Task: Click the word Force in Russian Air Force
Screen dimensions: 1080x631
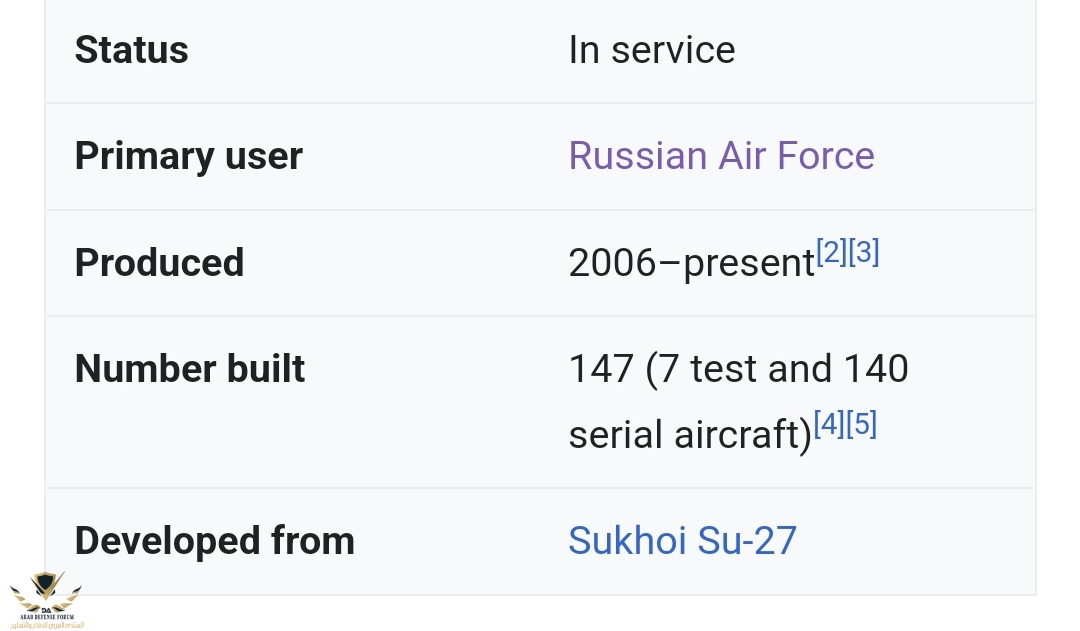Action: pyautogui.click(x=825, y=156)
